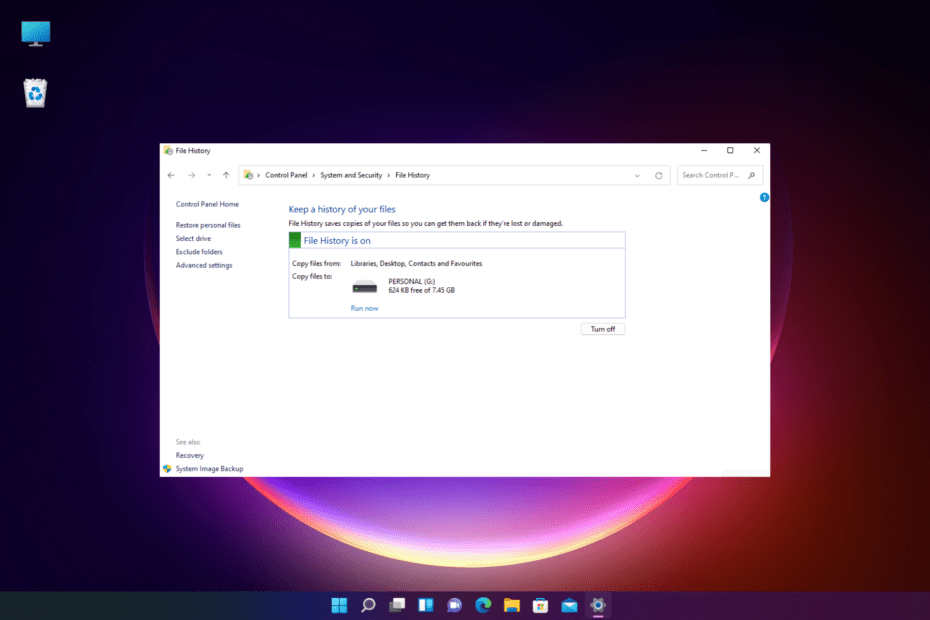Open Restore personal files
This screenshot has height=620, width=930.
point(208,225)
